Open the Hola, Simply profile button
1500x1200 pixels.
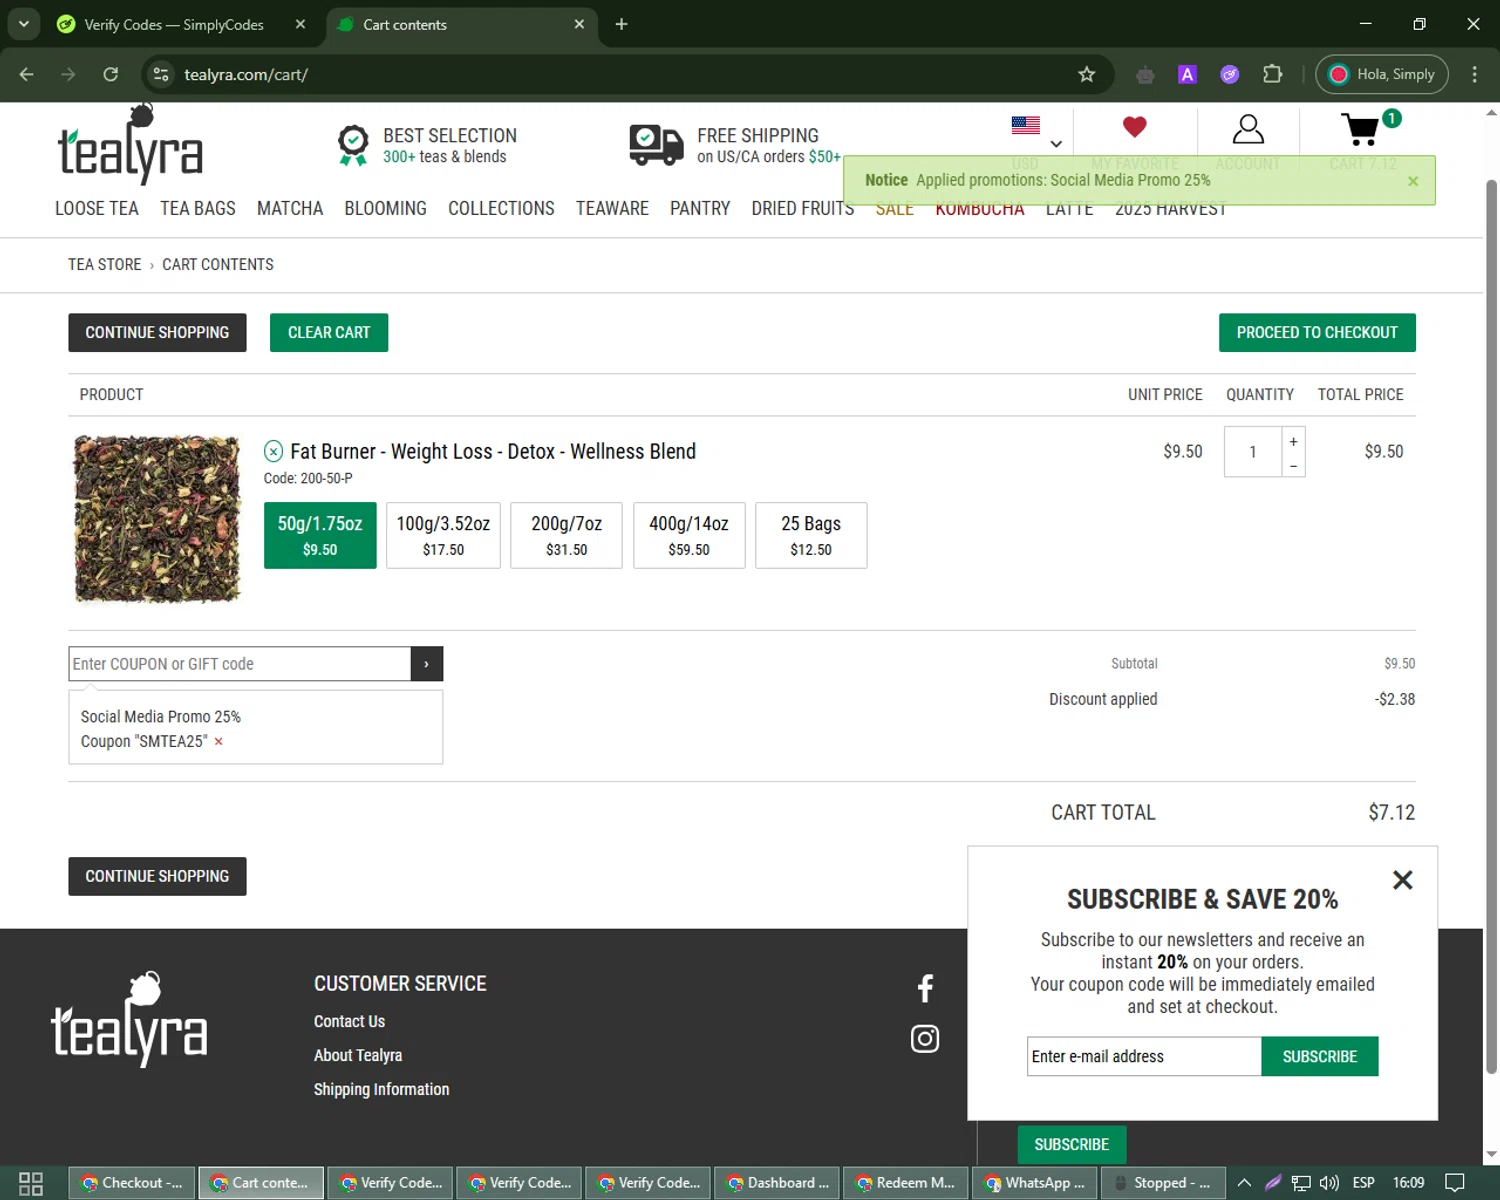point(1382,74)
